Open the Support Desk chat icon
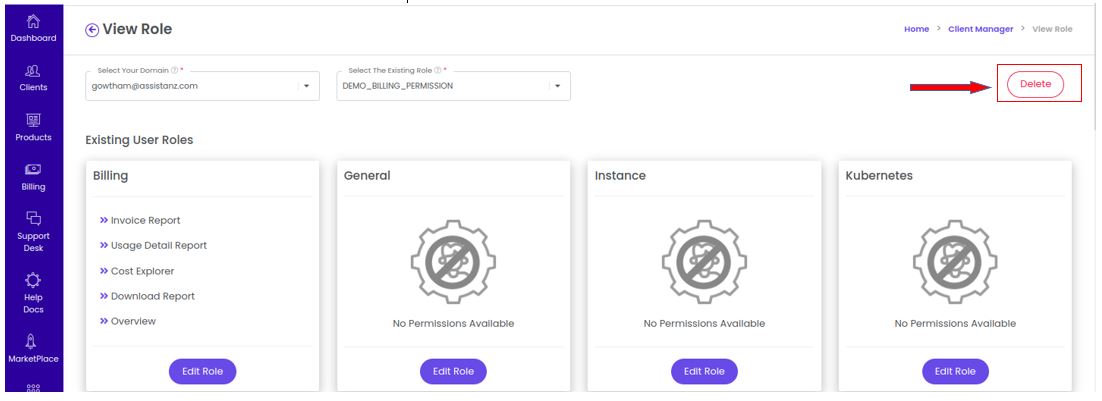This screenshot has width=1102, height=401. 33,218
